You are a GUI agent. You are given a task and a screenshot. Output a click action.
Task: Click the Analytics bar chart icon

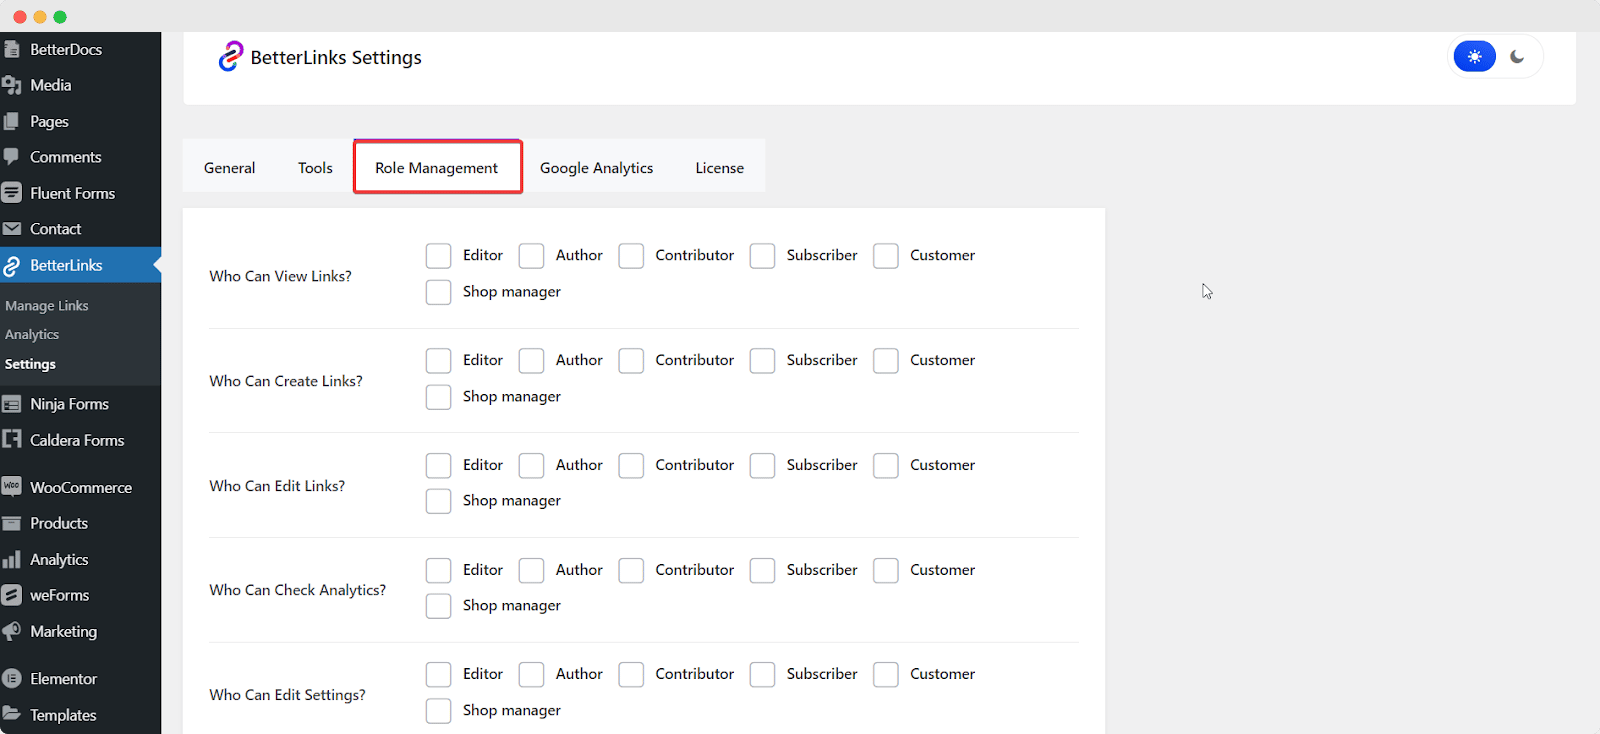pos(12,559)
